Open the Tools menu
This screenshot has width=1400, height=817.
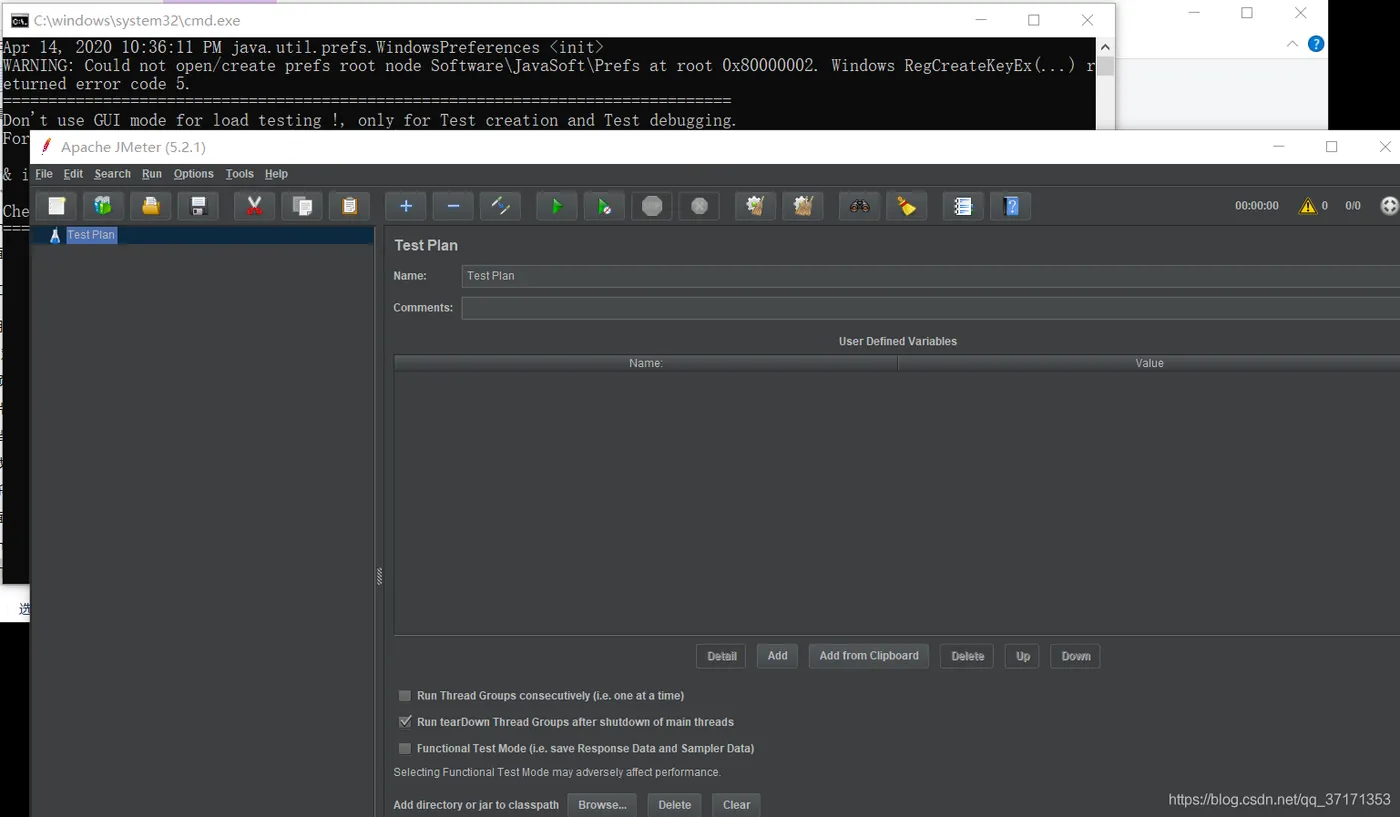click(239, 174)
